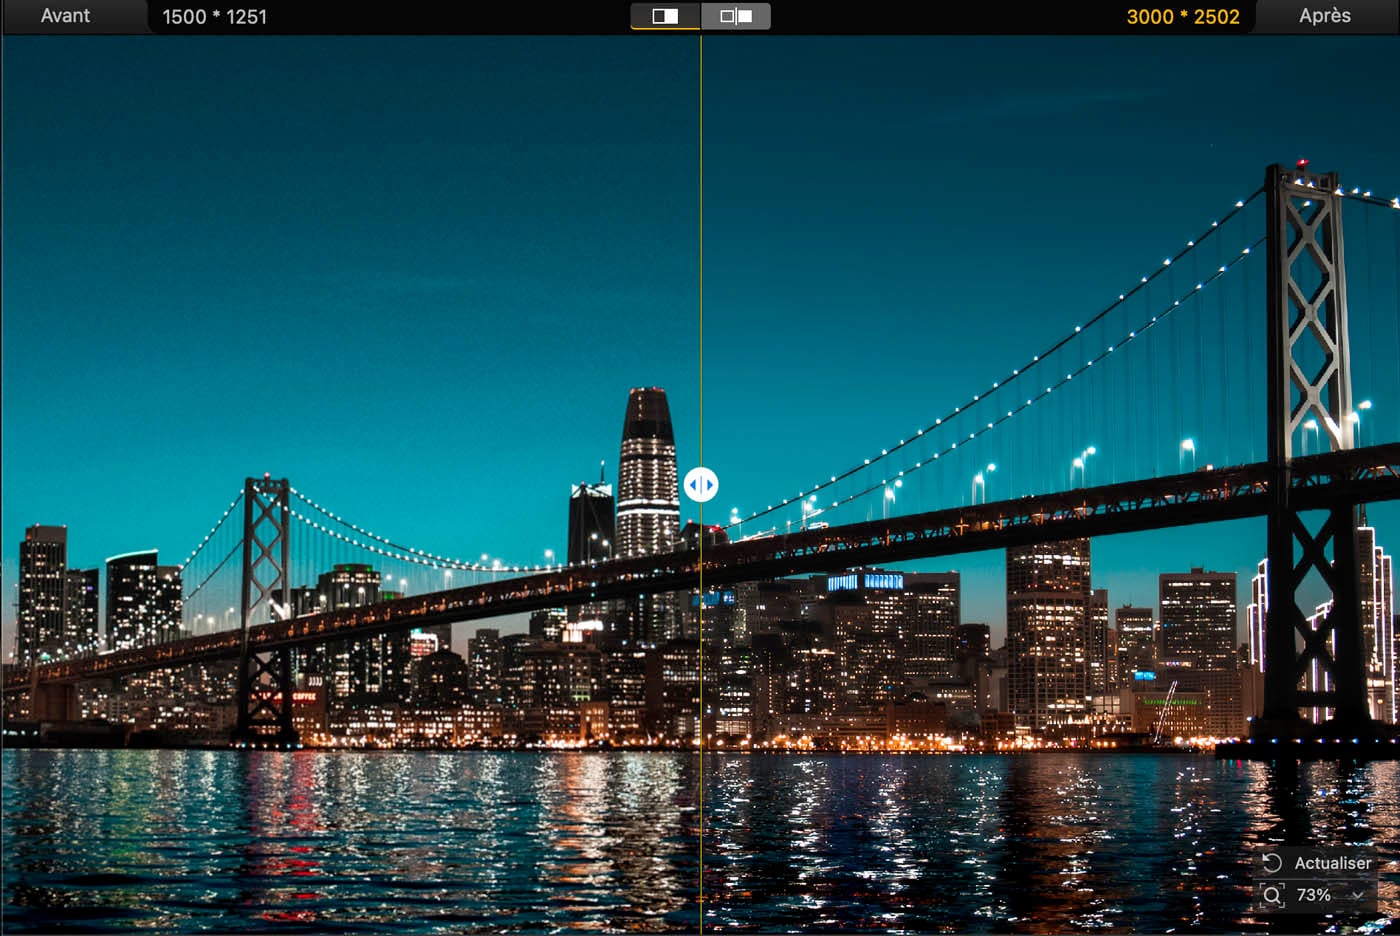
Task: Click the small distant bridge tower on the left
Action: pyautogui.click(x=265, y=600)
